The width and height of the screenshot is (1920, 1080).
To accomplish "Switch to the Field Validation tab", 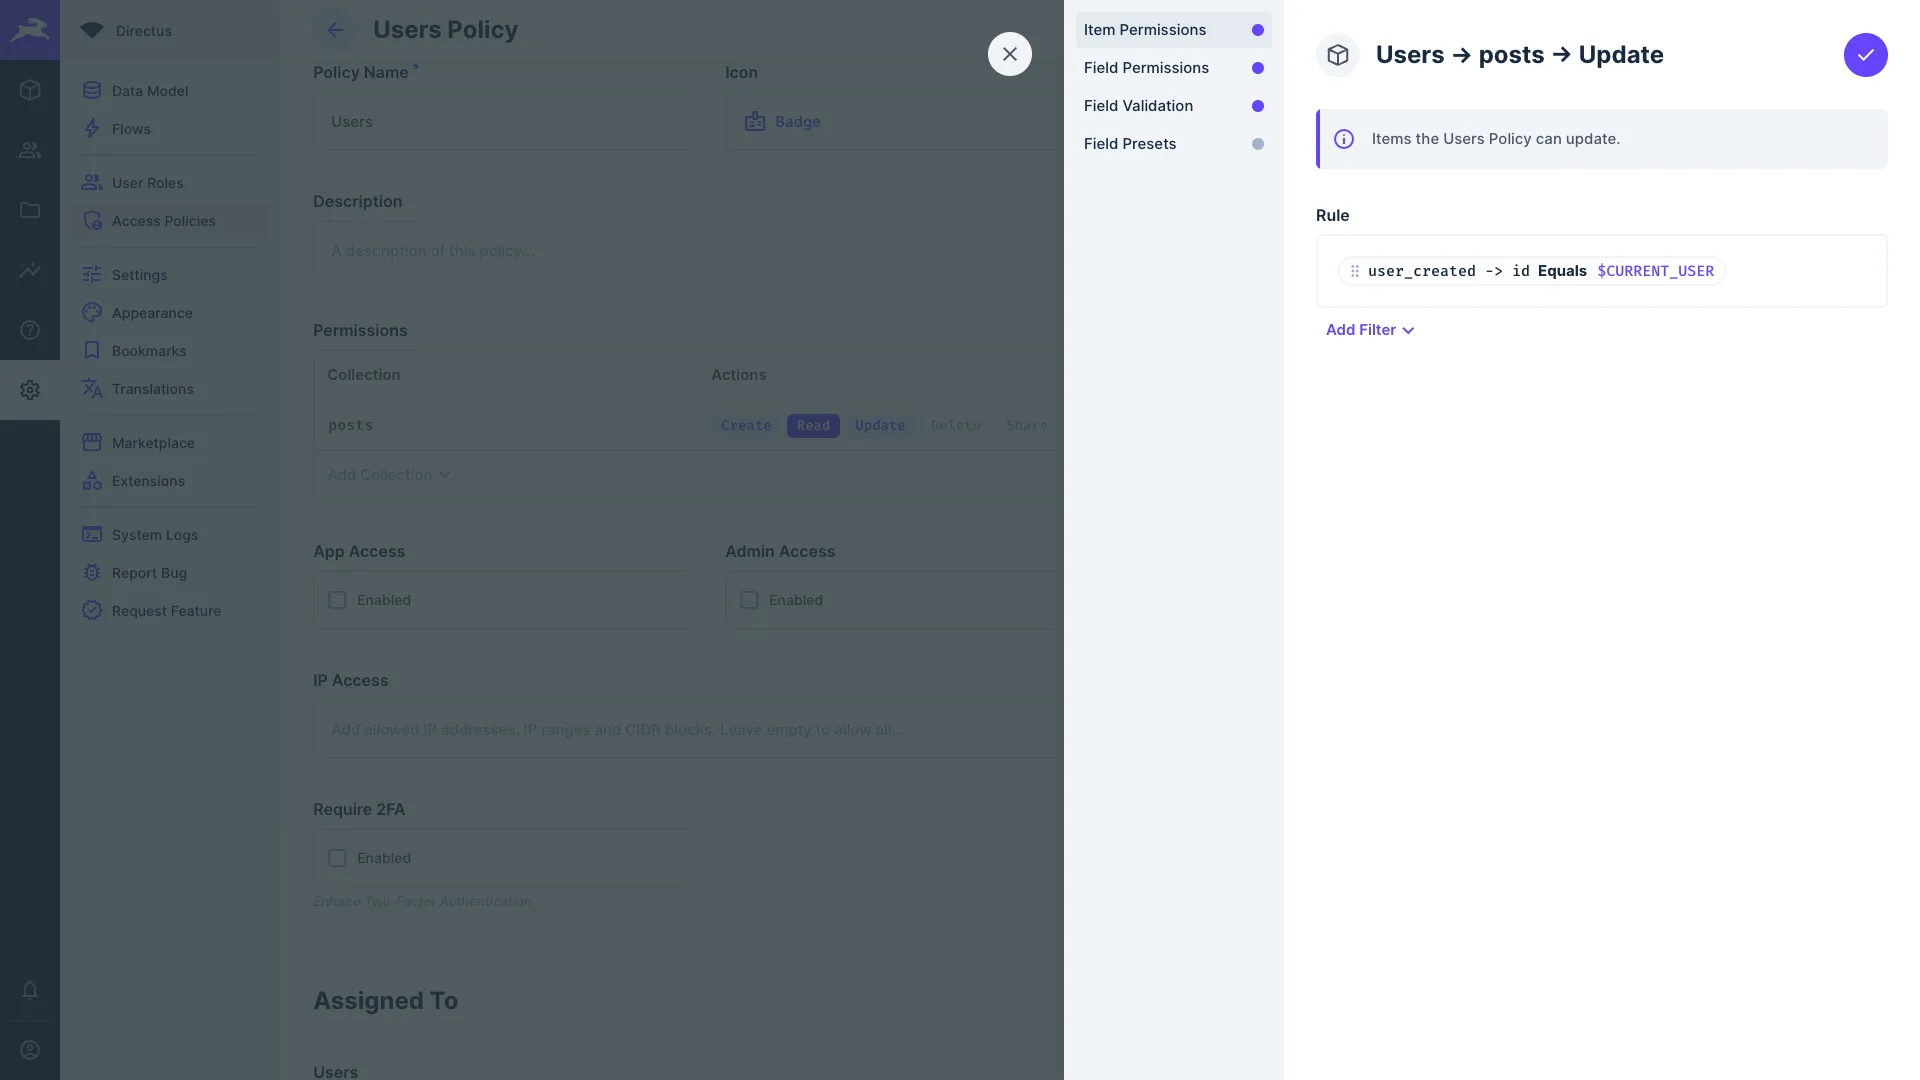I will (x=1138, y=105).
